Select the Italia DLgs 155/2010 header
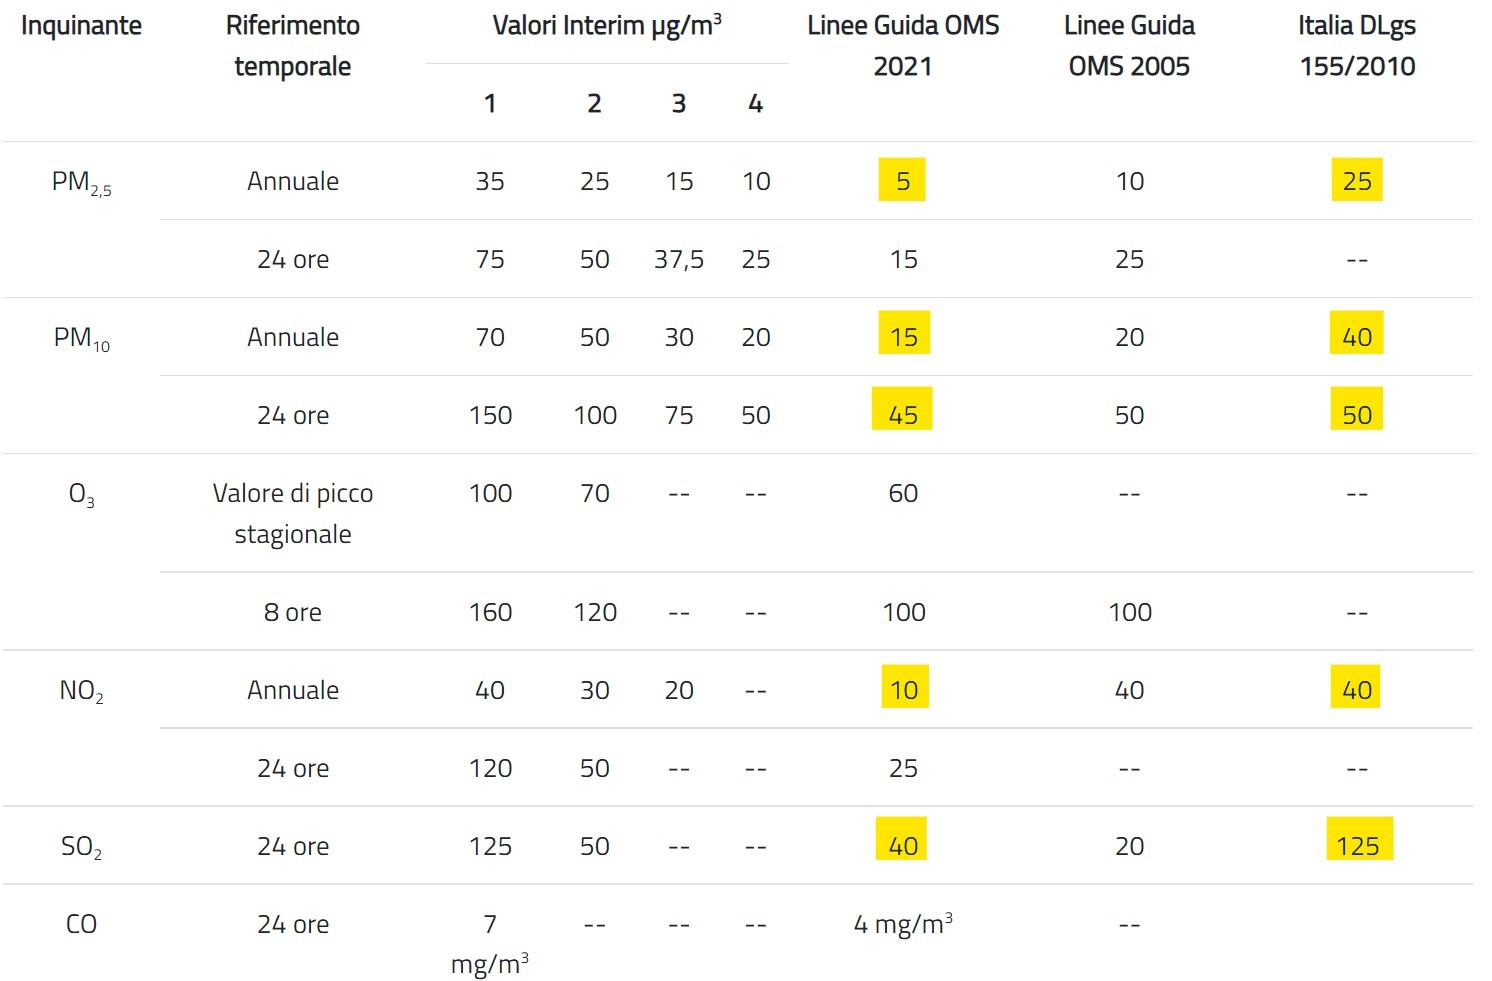Image resolution: width=1492 pixels, height=981 pixels. click(1357, 46)
